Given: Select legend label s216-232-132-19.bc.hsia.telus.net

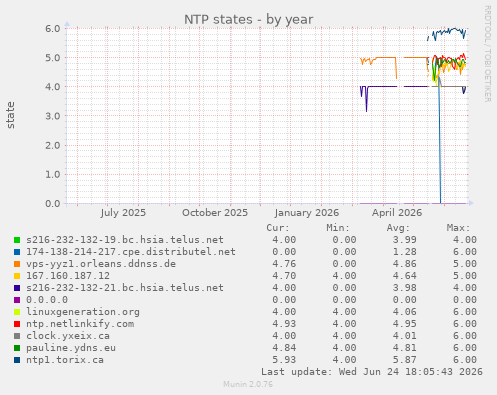Looking at the screenshot, I should pyautogui.click(x=125, y=240).
